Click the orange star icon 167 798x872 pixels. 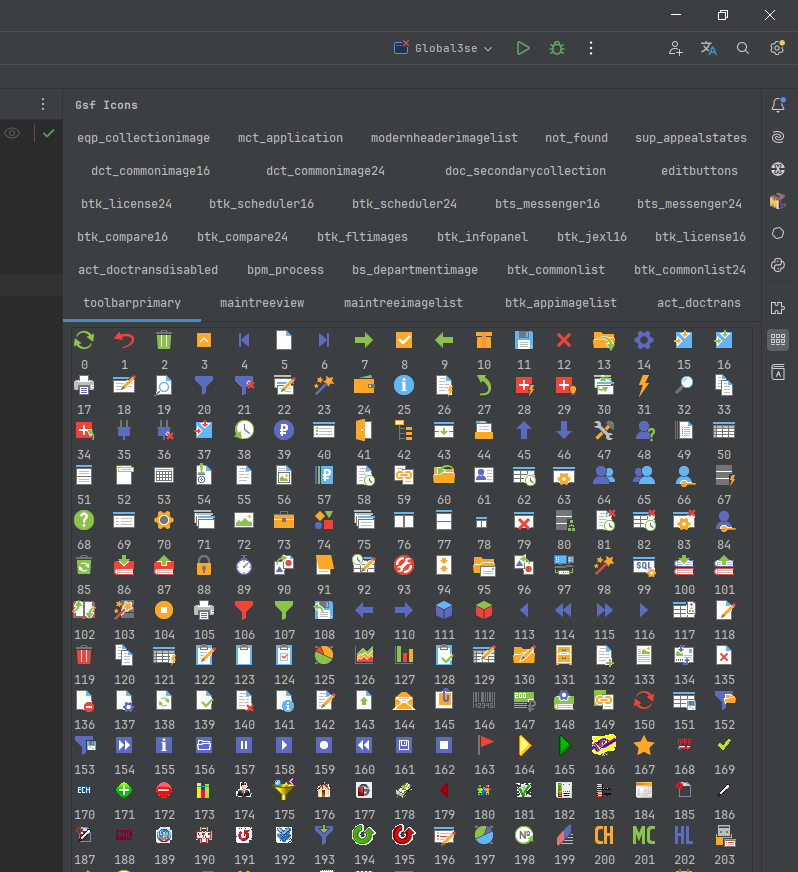pyautogui.click(x=644, y=745)
